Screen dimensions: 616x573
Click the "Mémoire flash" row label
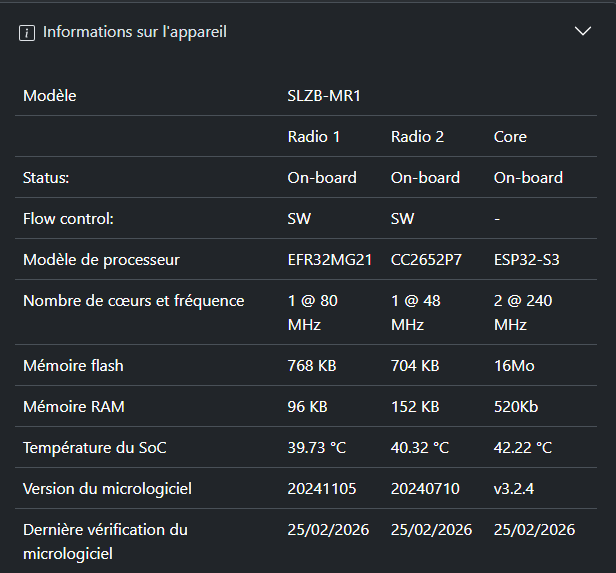(x=73, y=366)
